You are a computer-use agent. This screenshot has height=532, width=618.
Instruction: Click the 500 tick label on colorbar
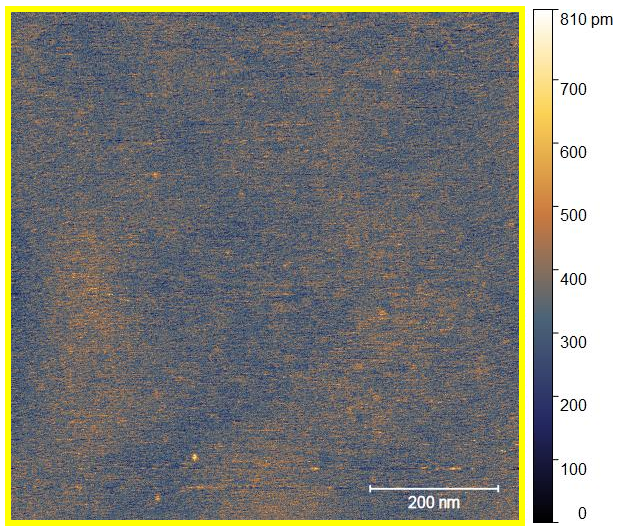573,215
